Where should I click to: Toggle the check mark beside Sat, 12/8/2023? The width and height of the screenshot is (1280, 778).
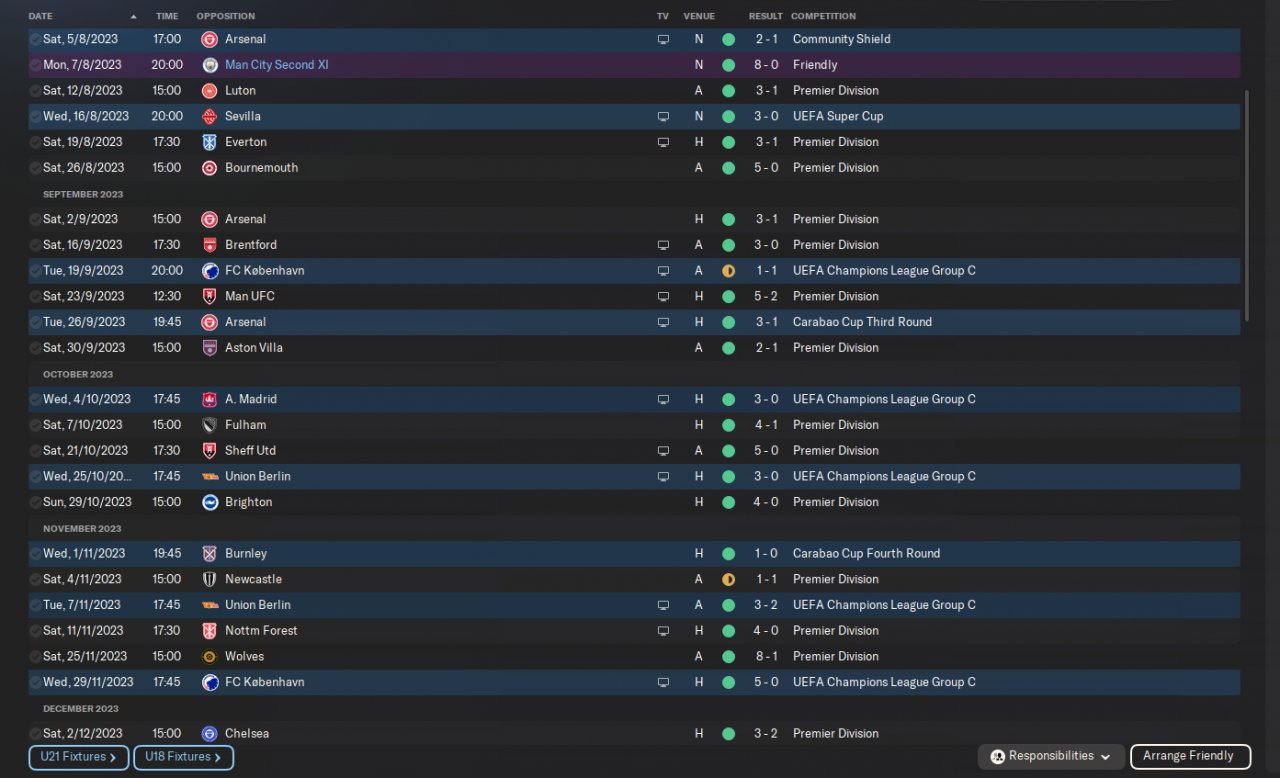pos(35,91)
